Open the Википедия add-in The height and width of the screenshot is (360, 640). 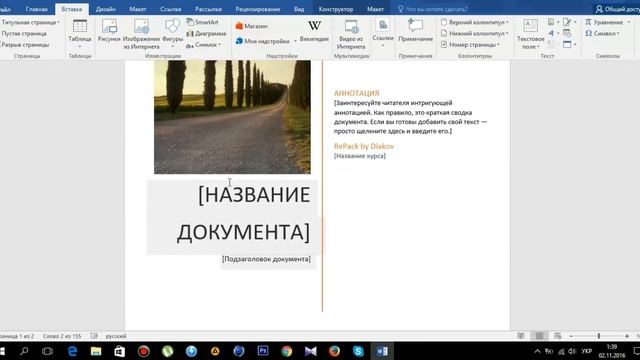[314, 31]
